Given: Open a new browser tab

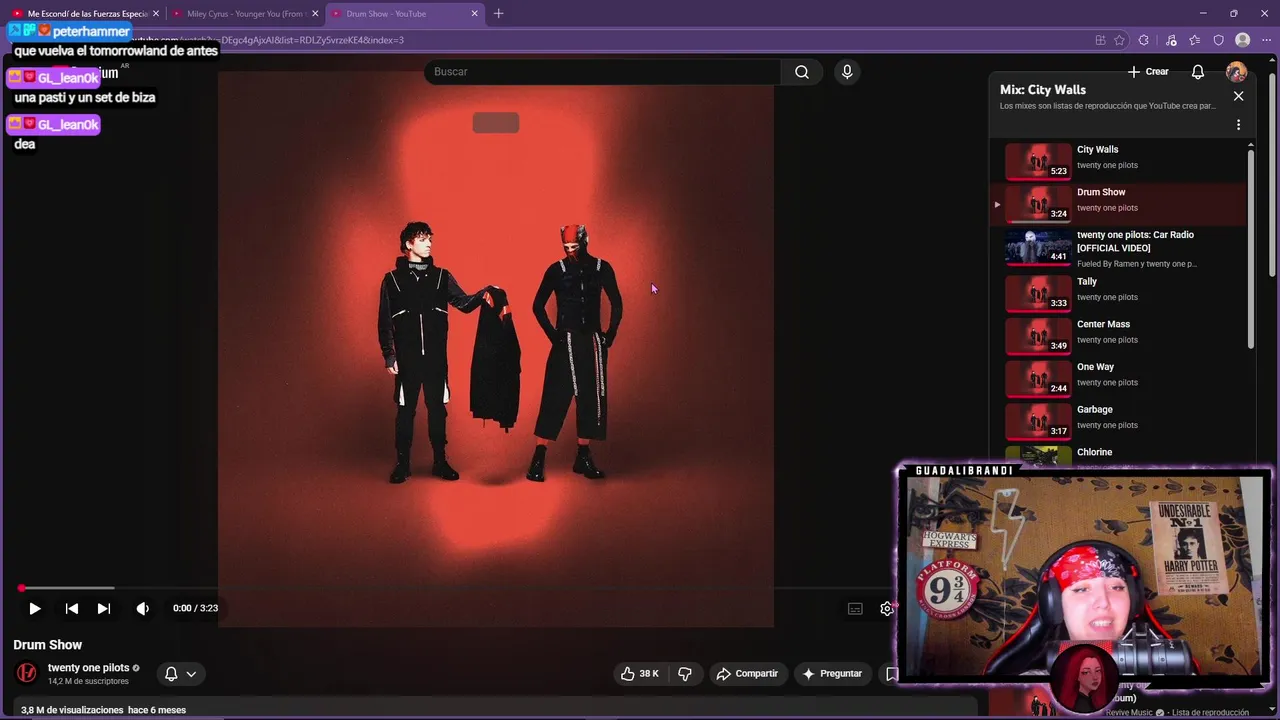Looking at the screenshot, I should (498, 14).
